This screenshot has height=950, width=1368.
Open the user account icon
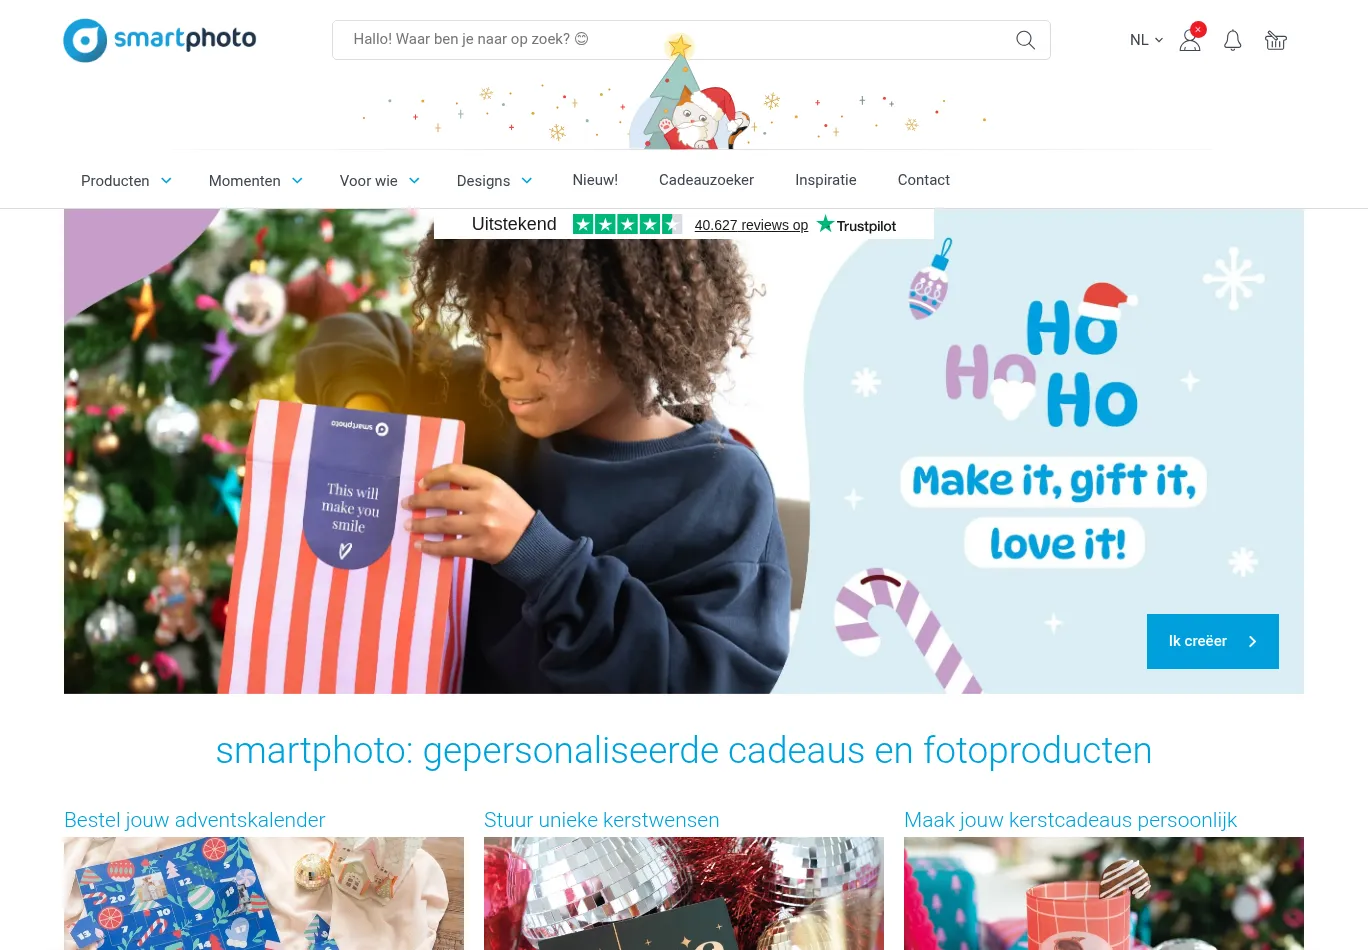[1190, 40]
